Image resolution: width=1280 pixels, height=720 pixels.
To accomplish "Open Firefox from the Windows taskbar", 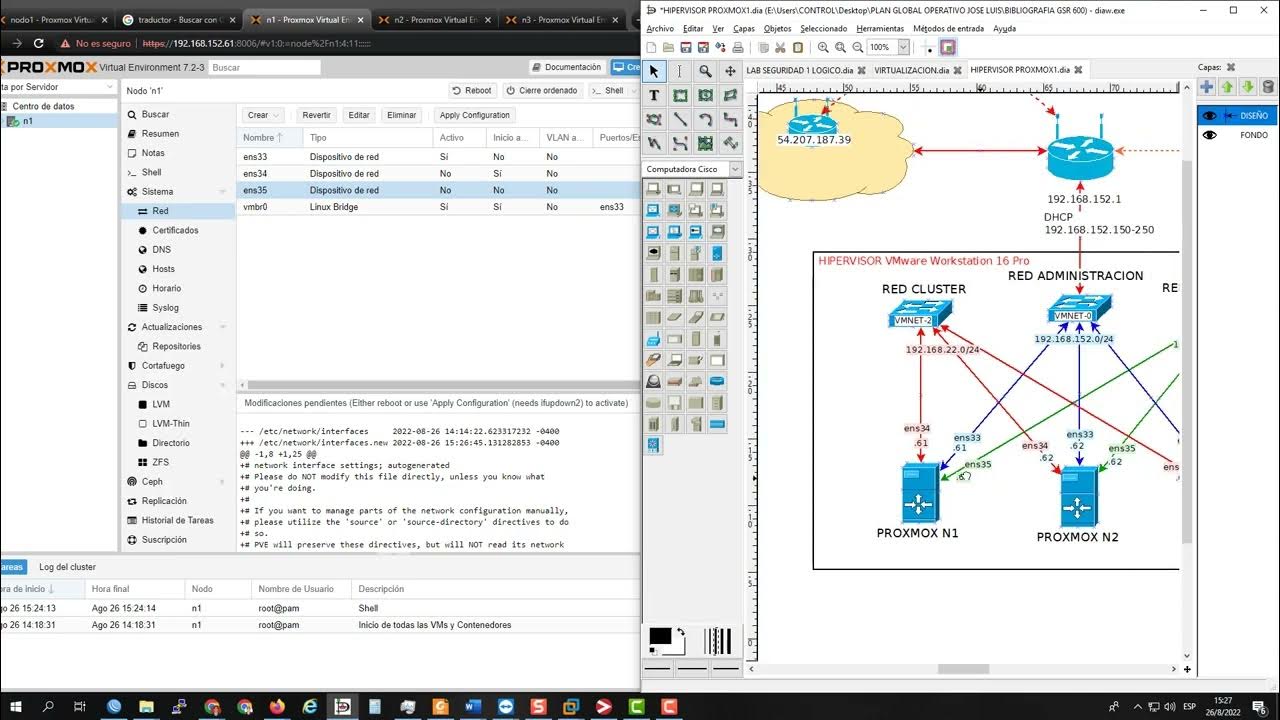I will click(277, 707).
